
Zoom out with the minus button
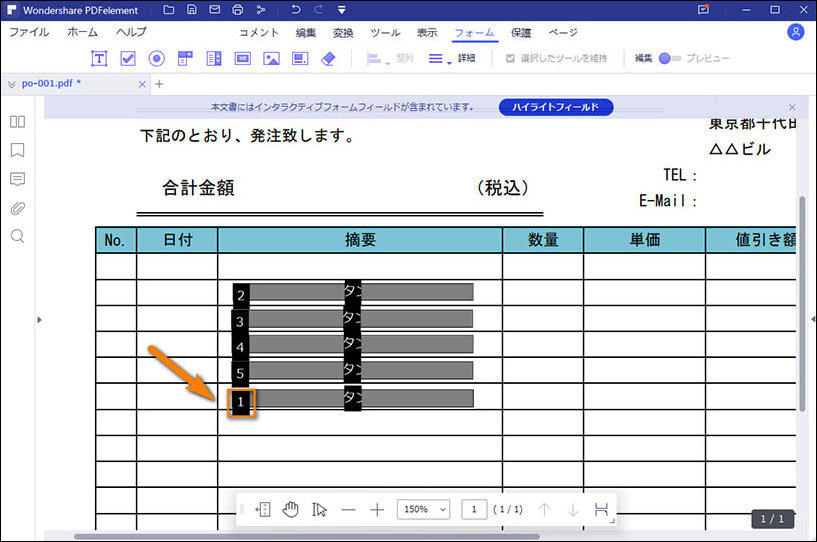[x=349, y=510]
